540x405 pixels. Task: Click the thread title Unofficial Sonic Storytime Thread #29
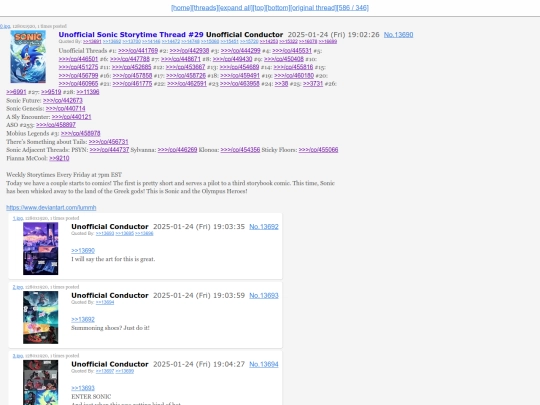point(131,35)
